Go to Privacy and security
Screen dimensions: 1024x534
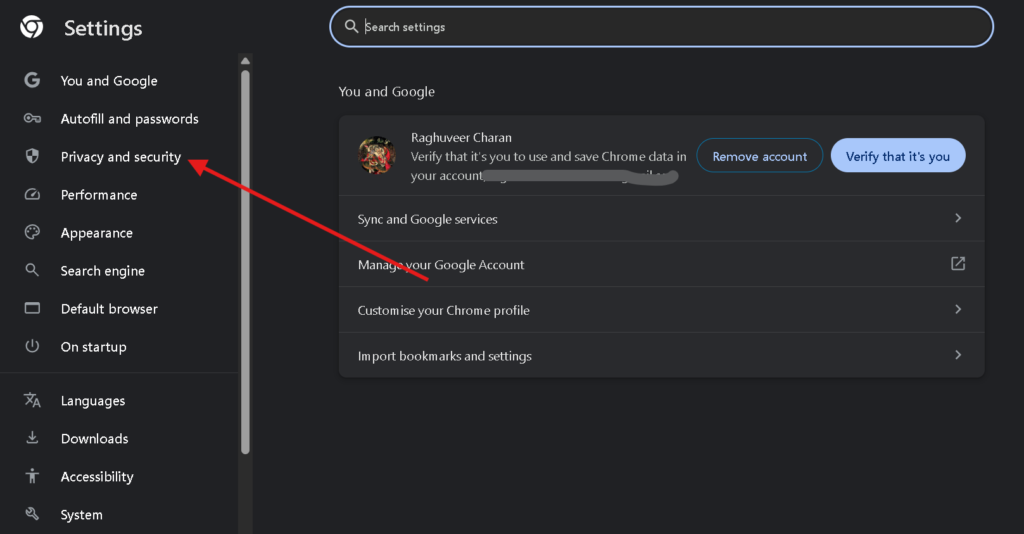pos(121,157)
